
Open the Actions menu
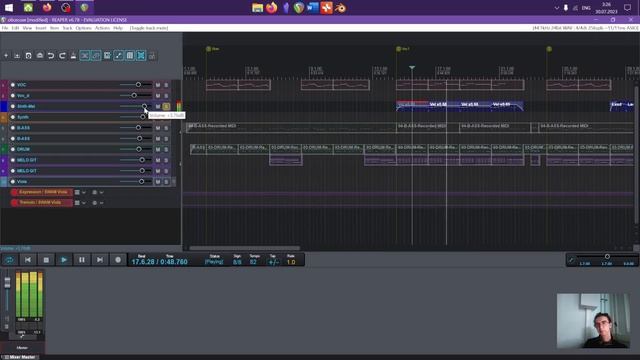point(102,28)
